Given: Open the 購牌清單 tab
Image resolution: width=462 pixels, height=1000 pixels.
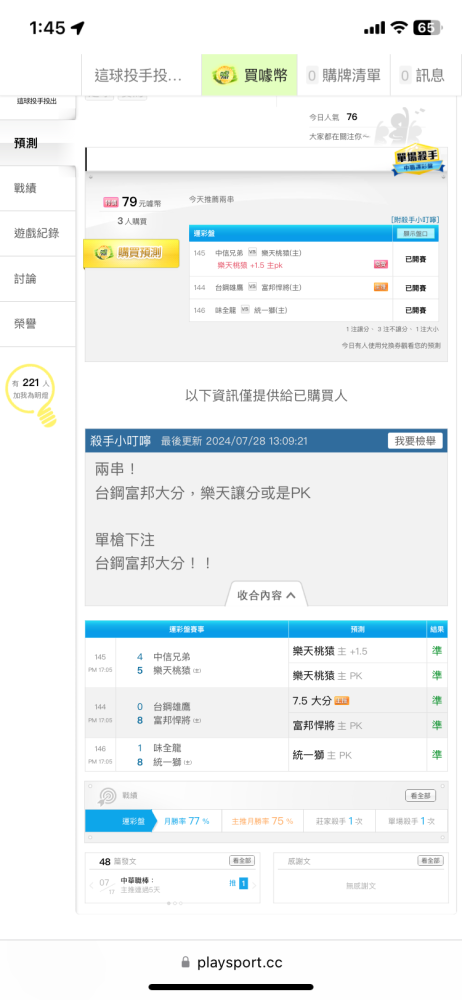Looking at the screenshot, I should [344, 75].
